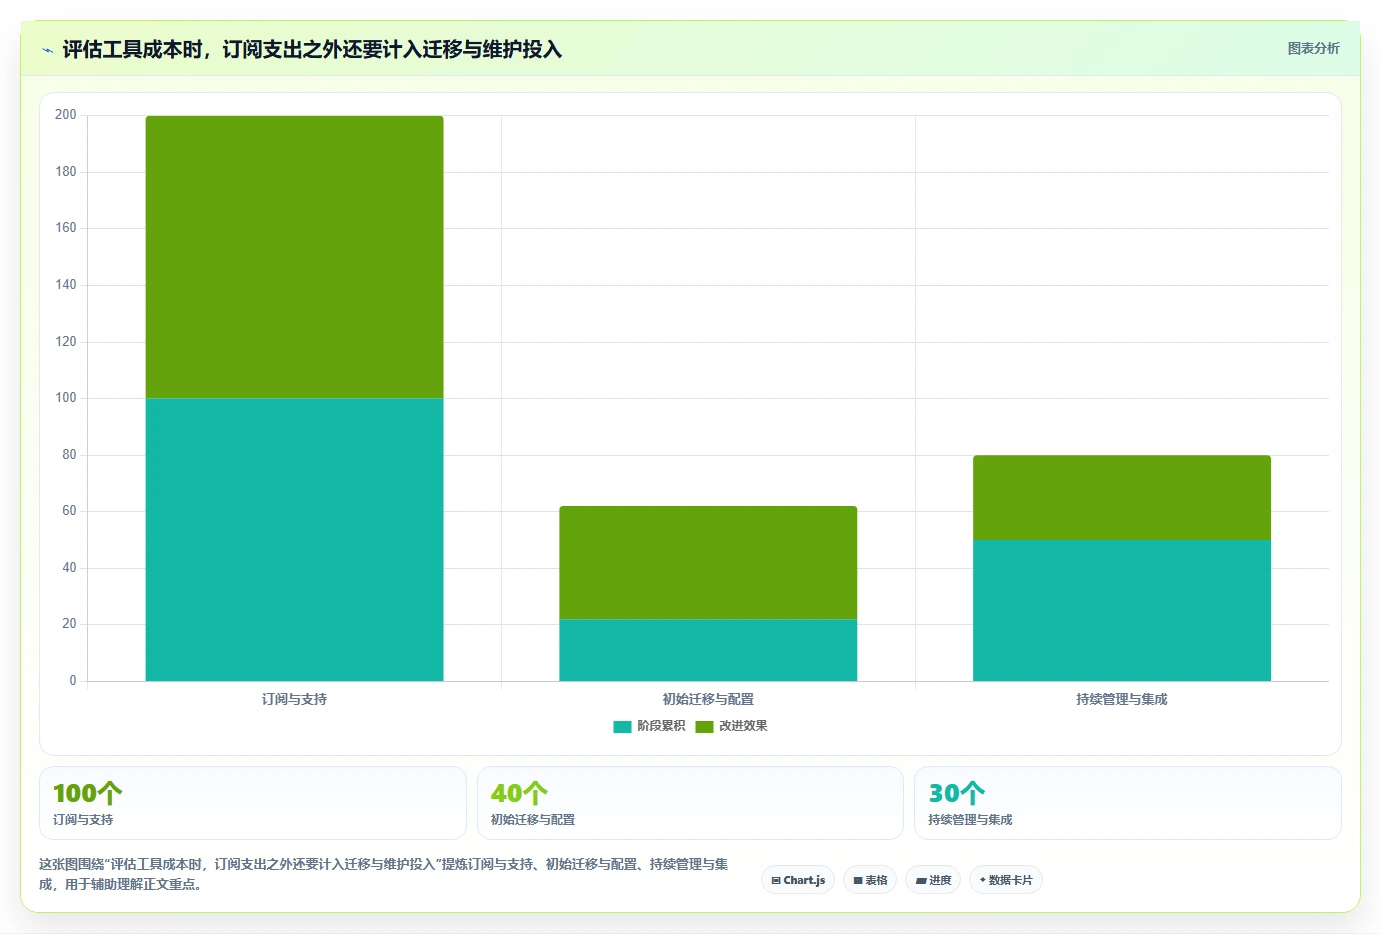Click the chart title 评估工具成本时 heading

pos(312,50)
